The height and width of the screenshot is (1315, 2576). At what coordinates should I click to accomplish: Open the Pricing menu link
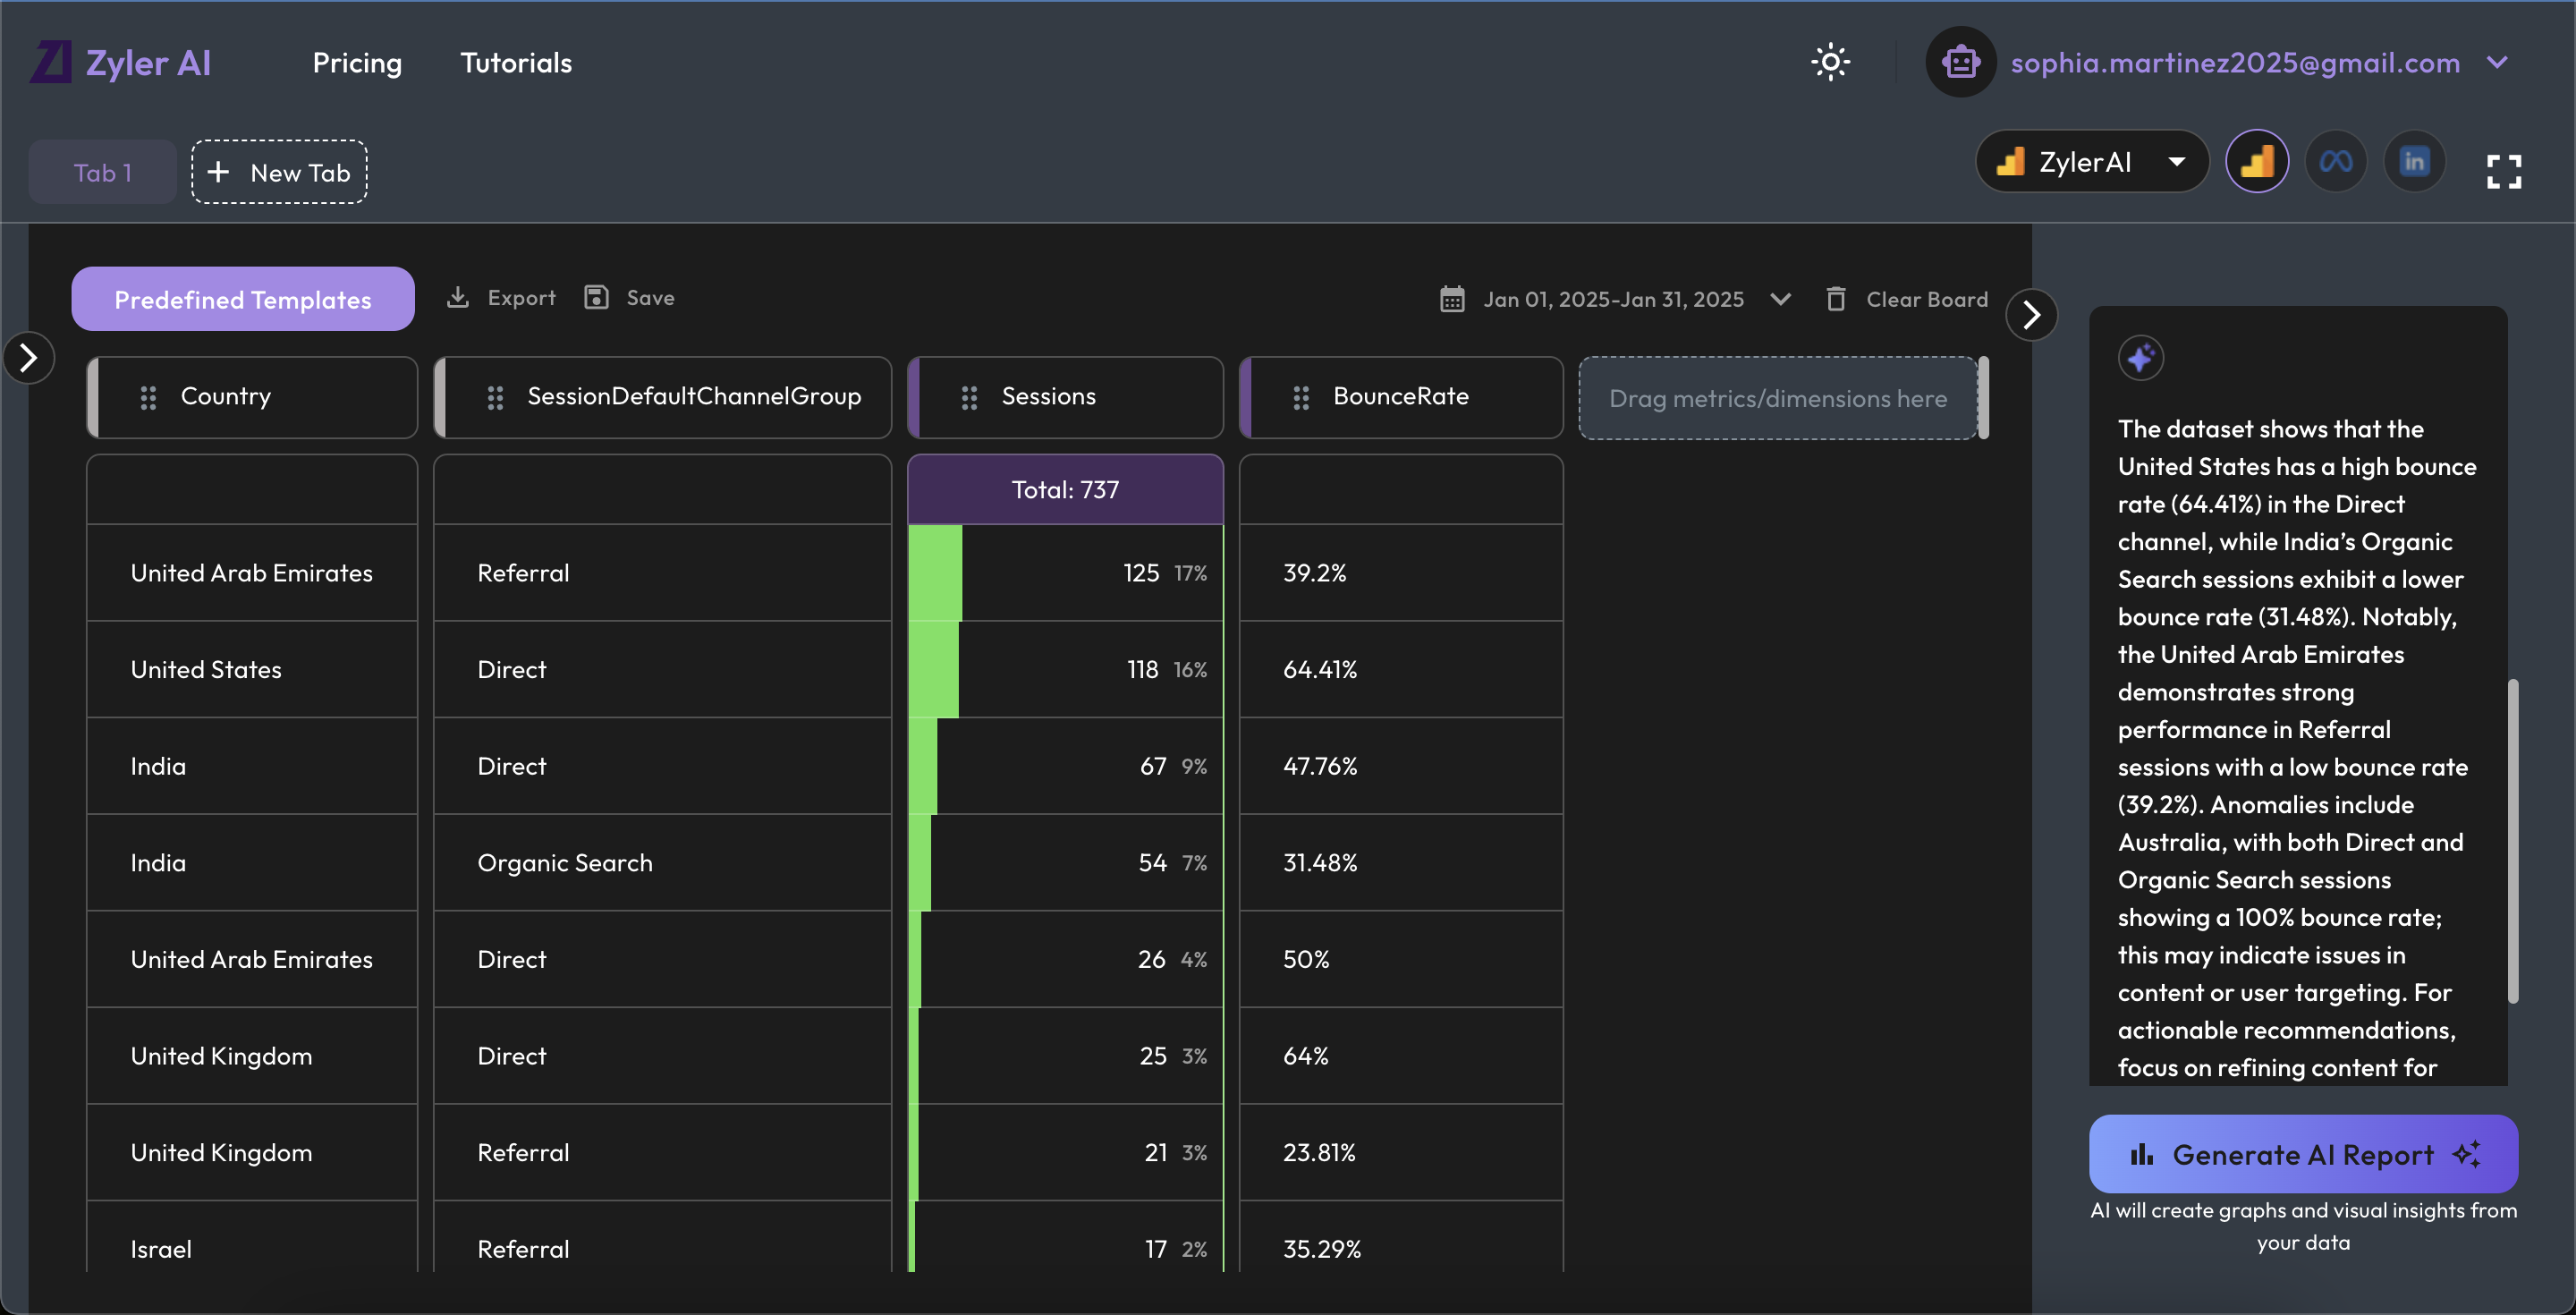(357, 62)
